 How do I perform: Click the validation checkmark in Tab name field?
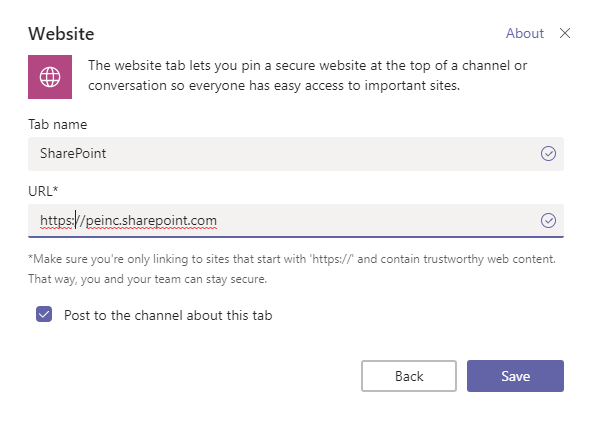click(x=548, y=154)
